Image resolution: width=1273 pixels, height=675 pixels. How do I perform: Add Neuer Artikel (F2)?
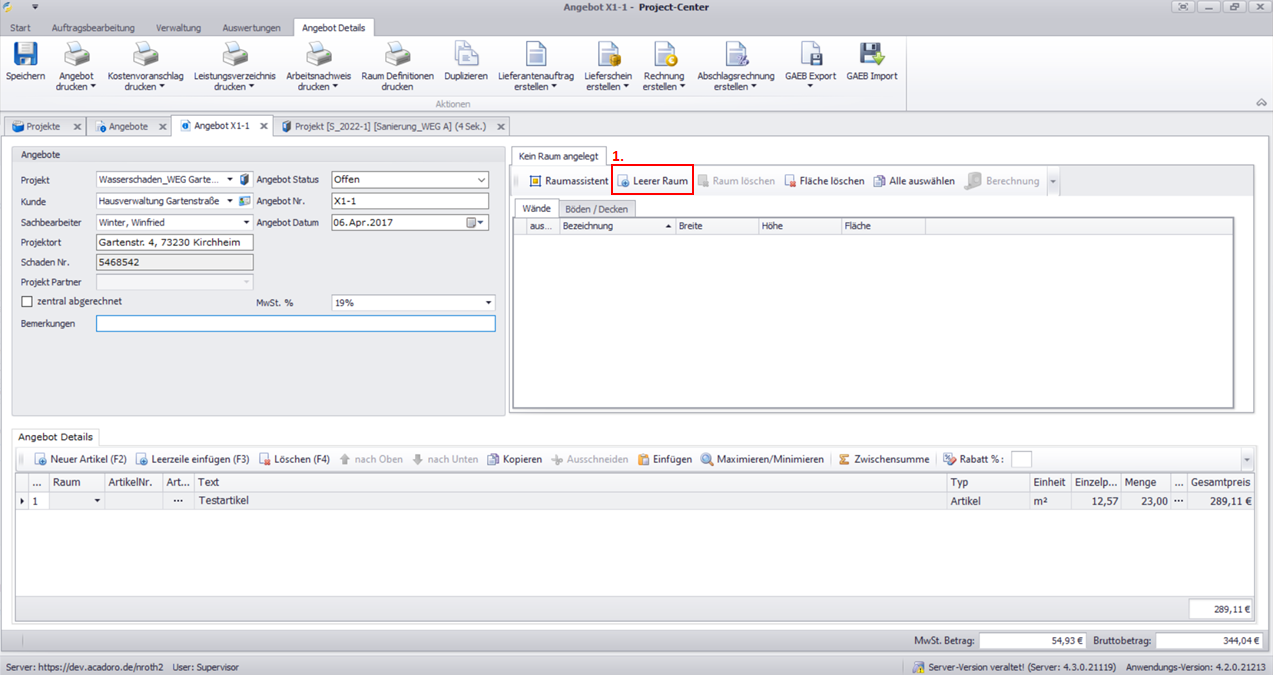pyautogui.click(x=80, y=459)
